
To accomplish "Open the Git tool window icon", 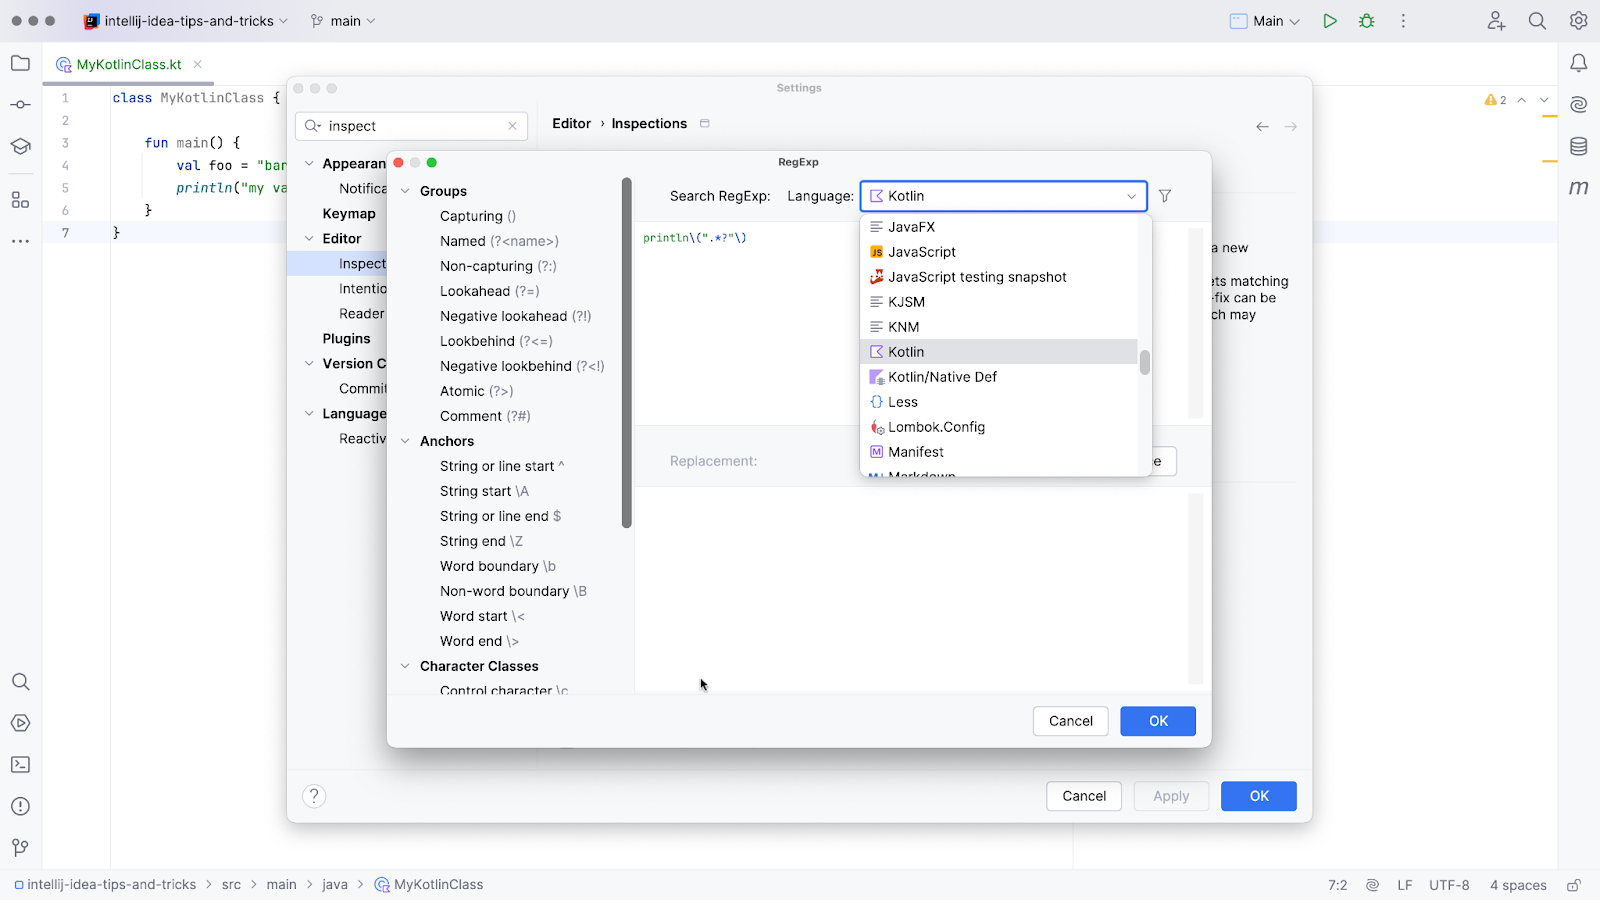I will [20, 848].
